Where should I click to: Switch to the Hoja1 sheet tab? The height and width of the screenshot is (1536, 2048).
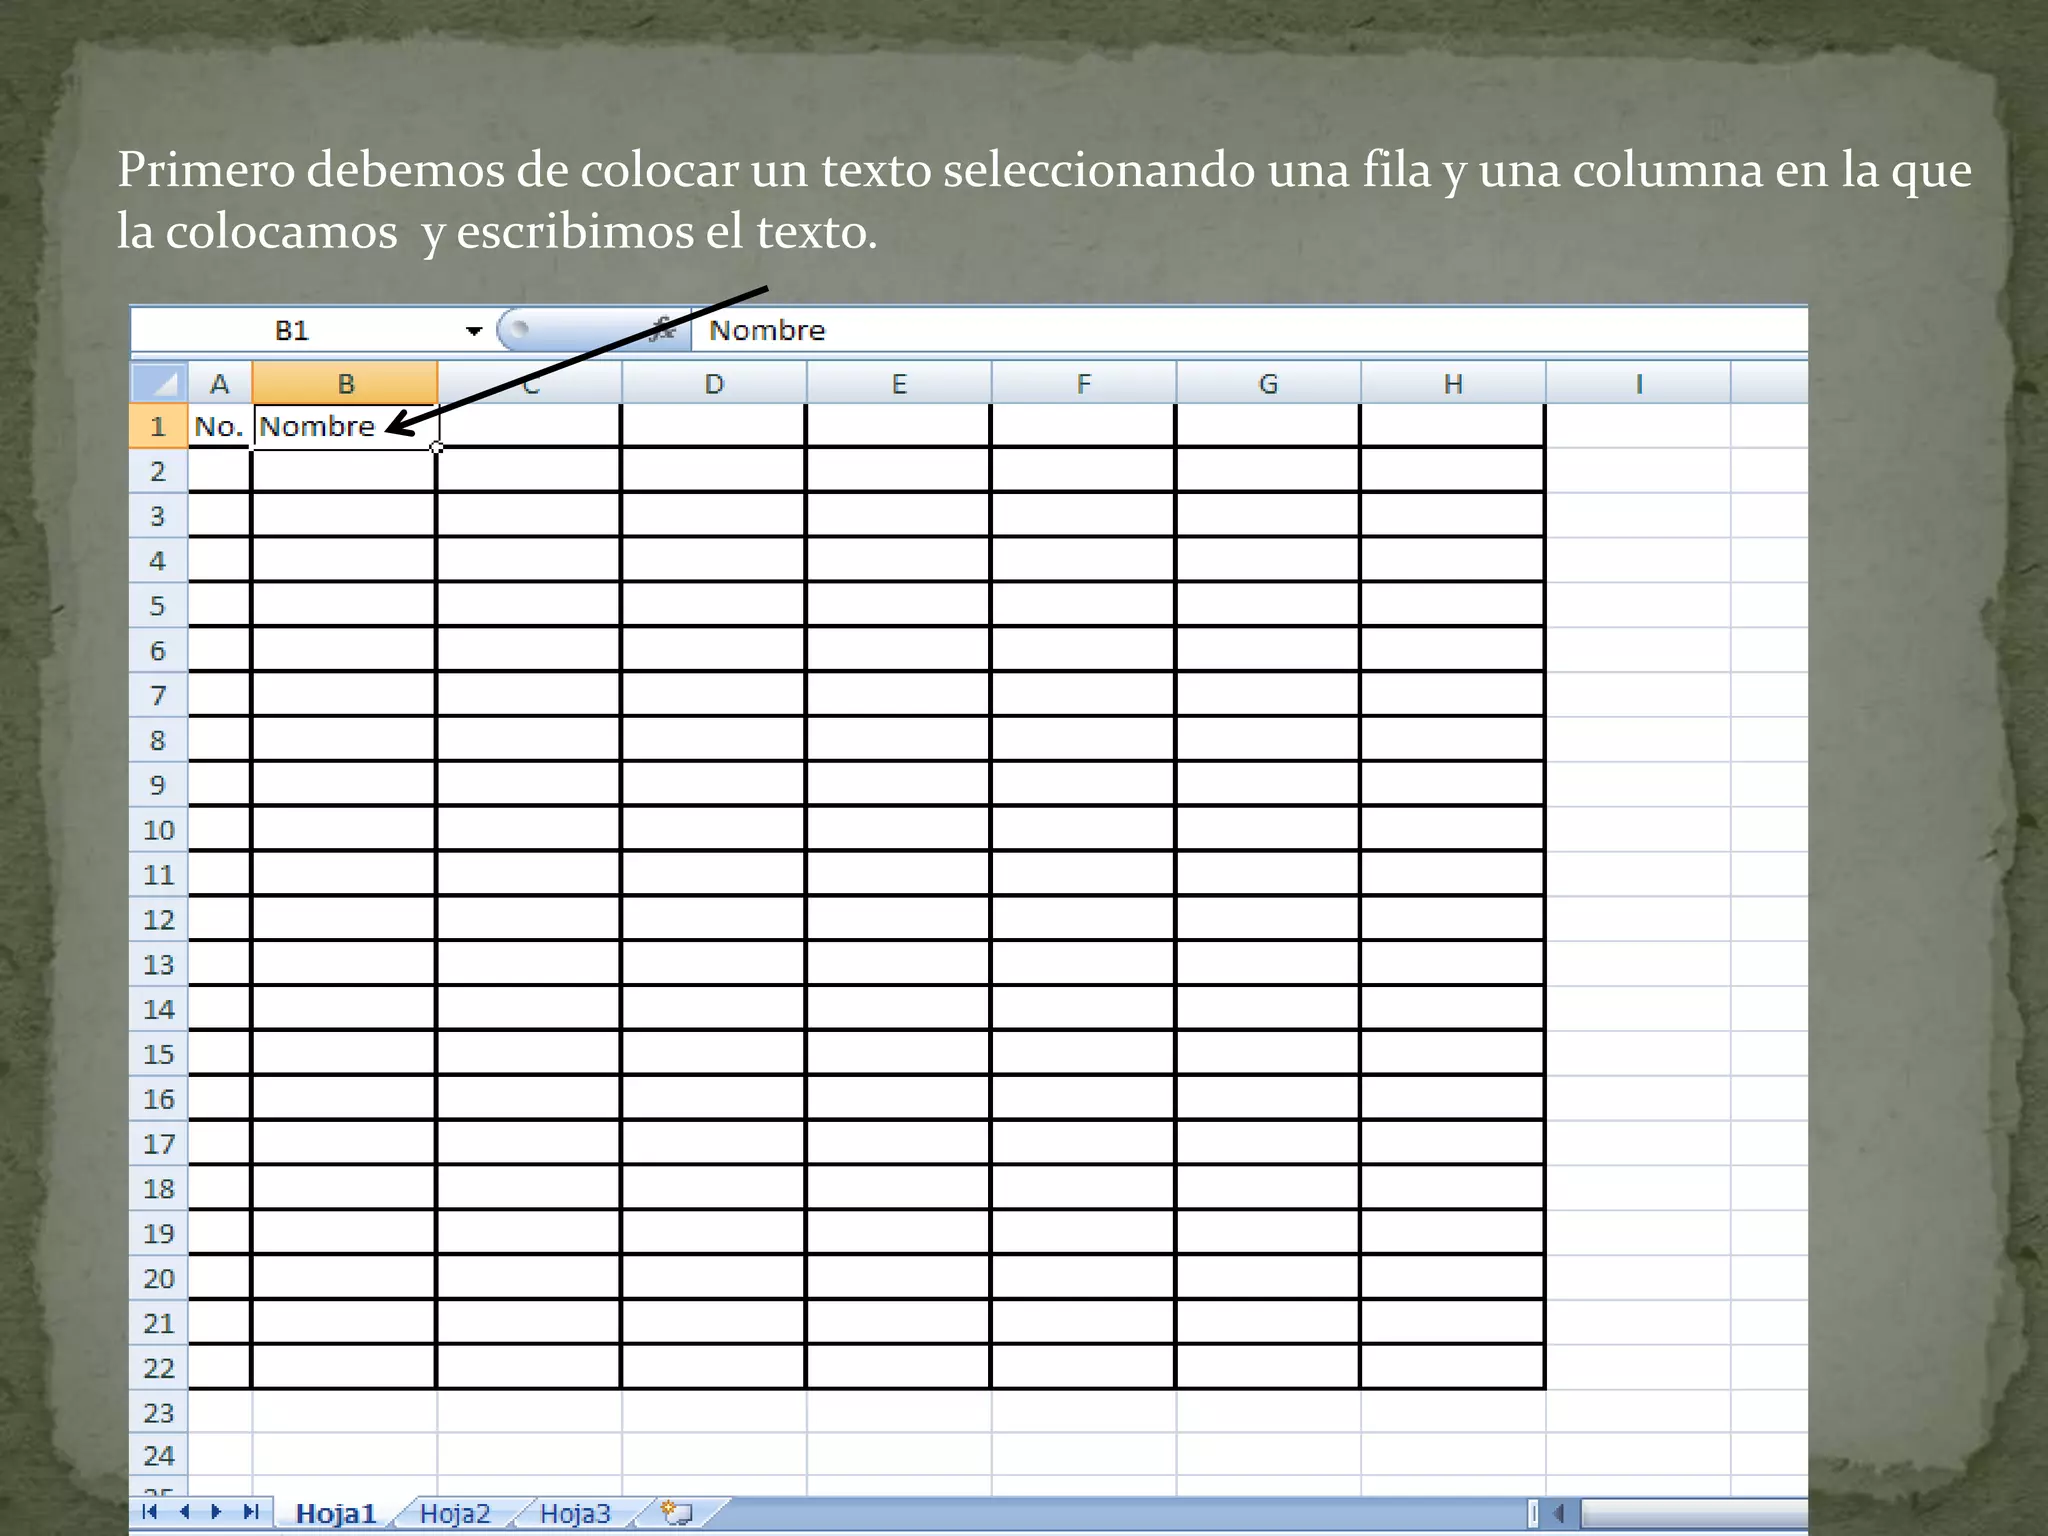coord(336,1513)
